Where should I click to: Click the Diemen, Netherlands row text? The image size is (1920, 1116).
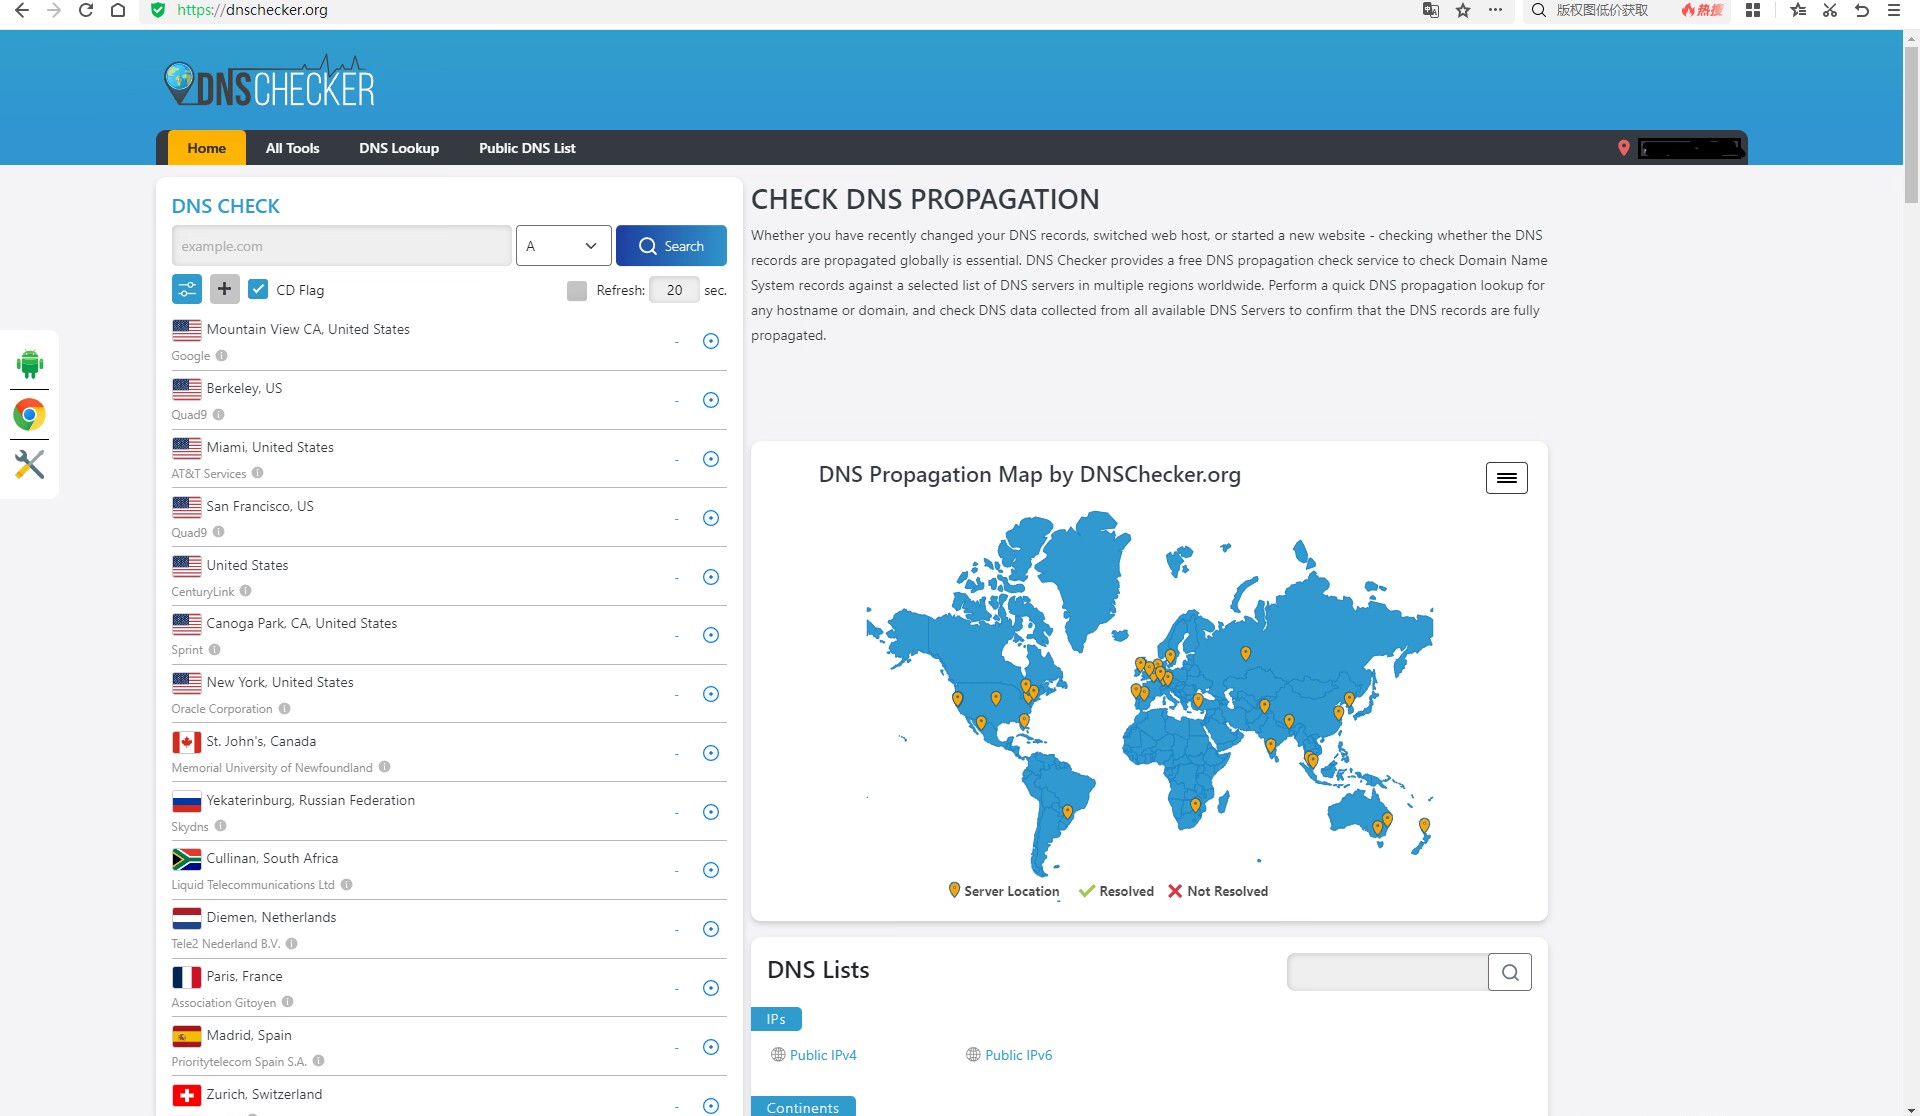(x=271, y=917)
